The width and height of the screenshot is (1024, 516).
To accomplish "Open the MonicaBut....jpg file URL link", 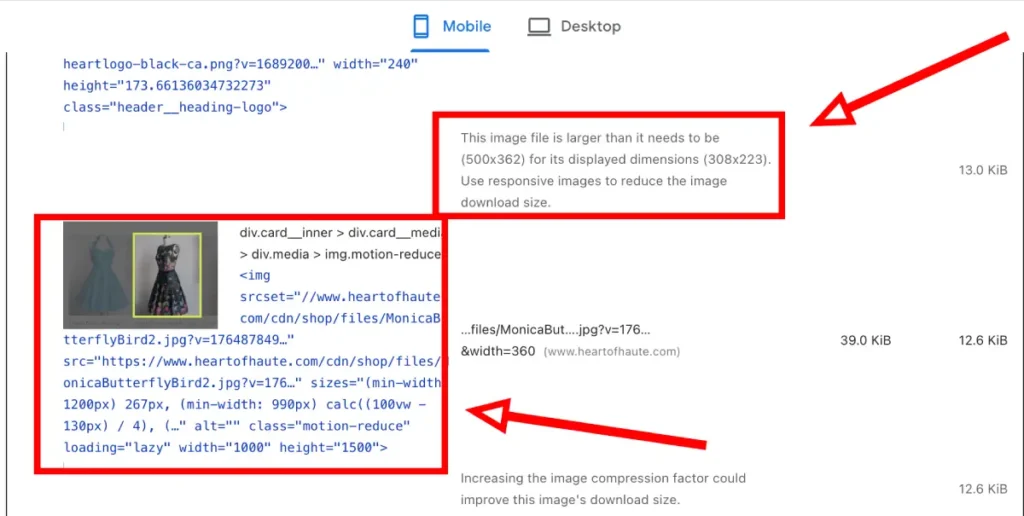I will click(555, 330).
